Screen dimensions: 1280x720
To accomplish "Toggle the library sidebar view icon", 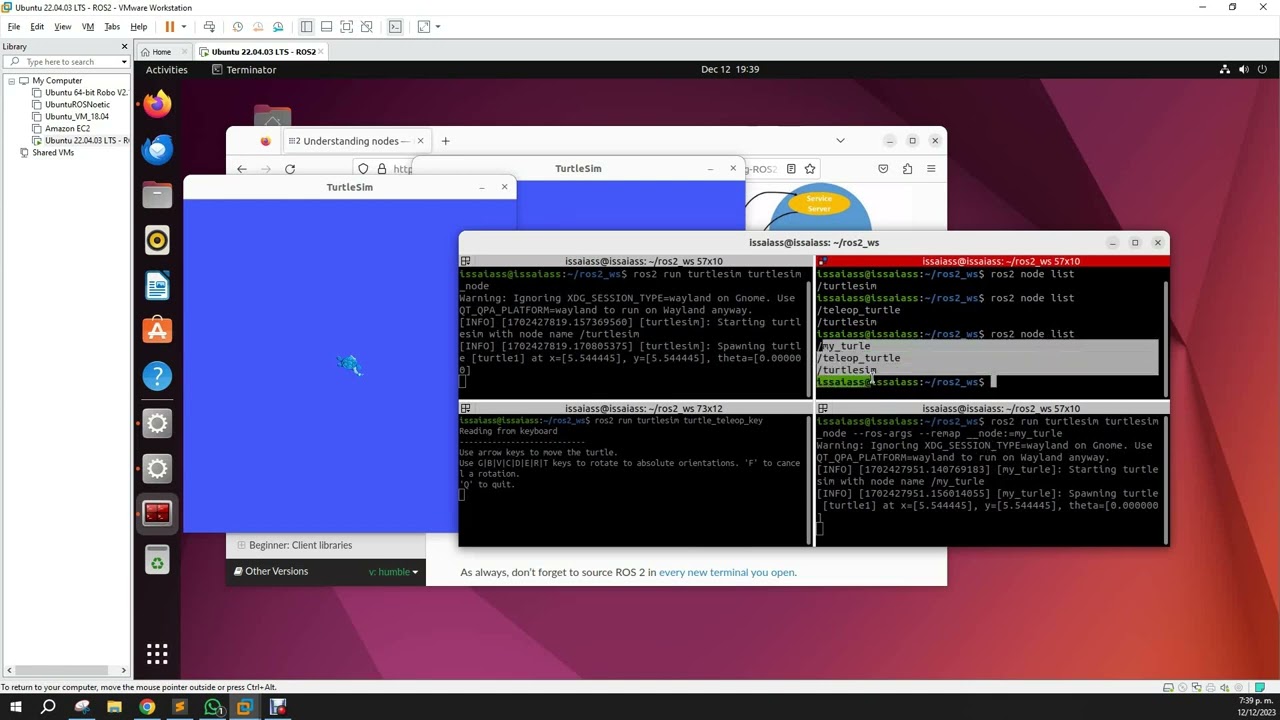I will (x=306, y=27).
